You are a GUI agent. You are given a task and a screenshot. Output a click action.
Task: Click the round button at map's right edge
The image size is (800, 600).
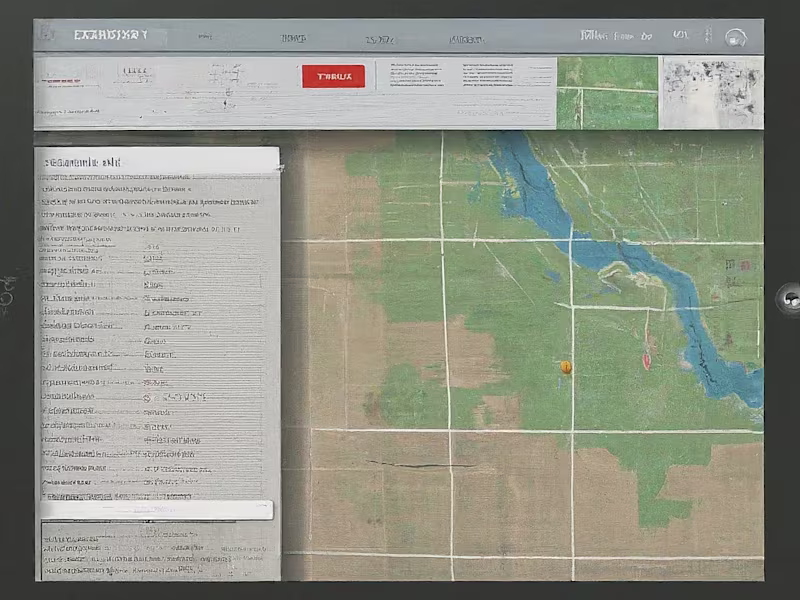tap(789, 299)
